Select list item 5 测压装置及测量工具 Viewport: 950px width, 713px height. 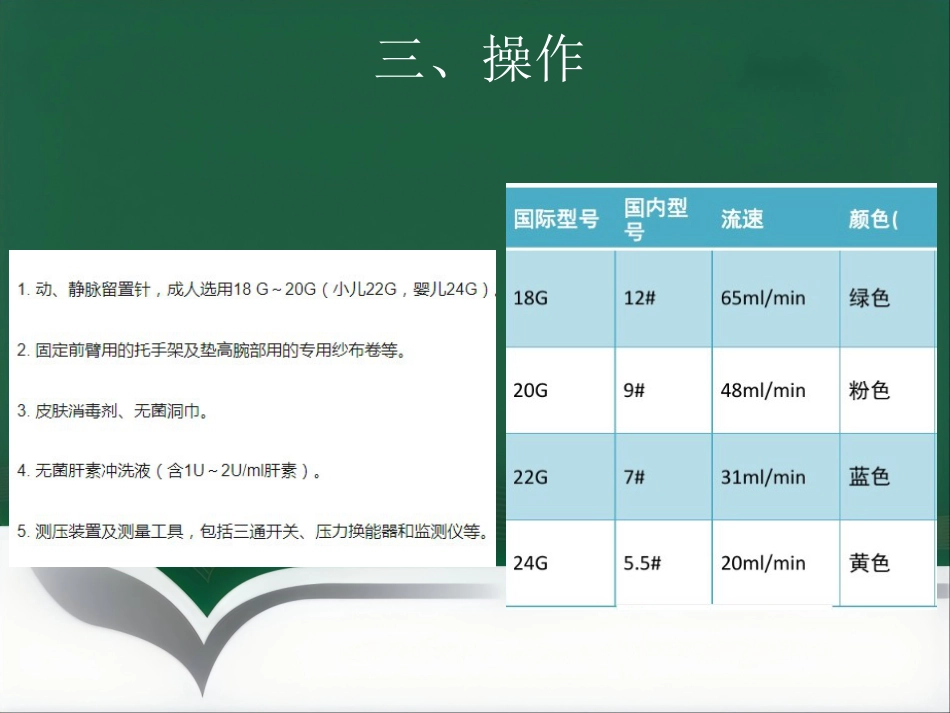pyautogui.click(x=253, y=532)
